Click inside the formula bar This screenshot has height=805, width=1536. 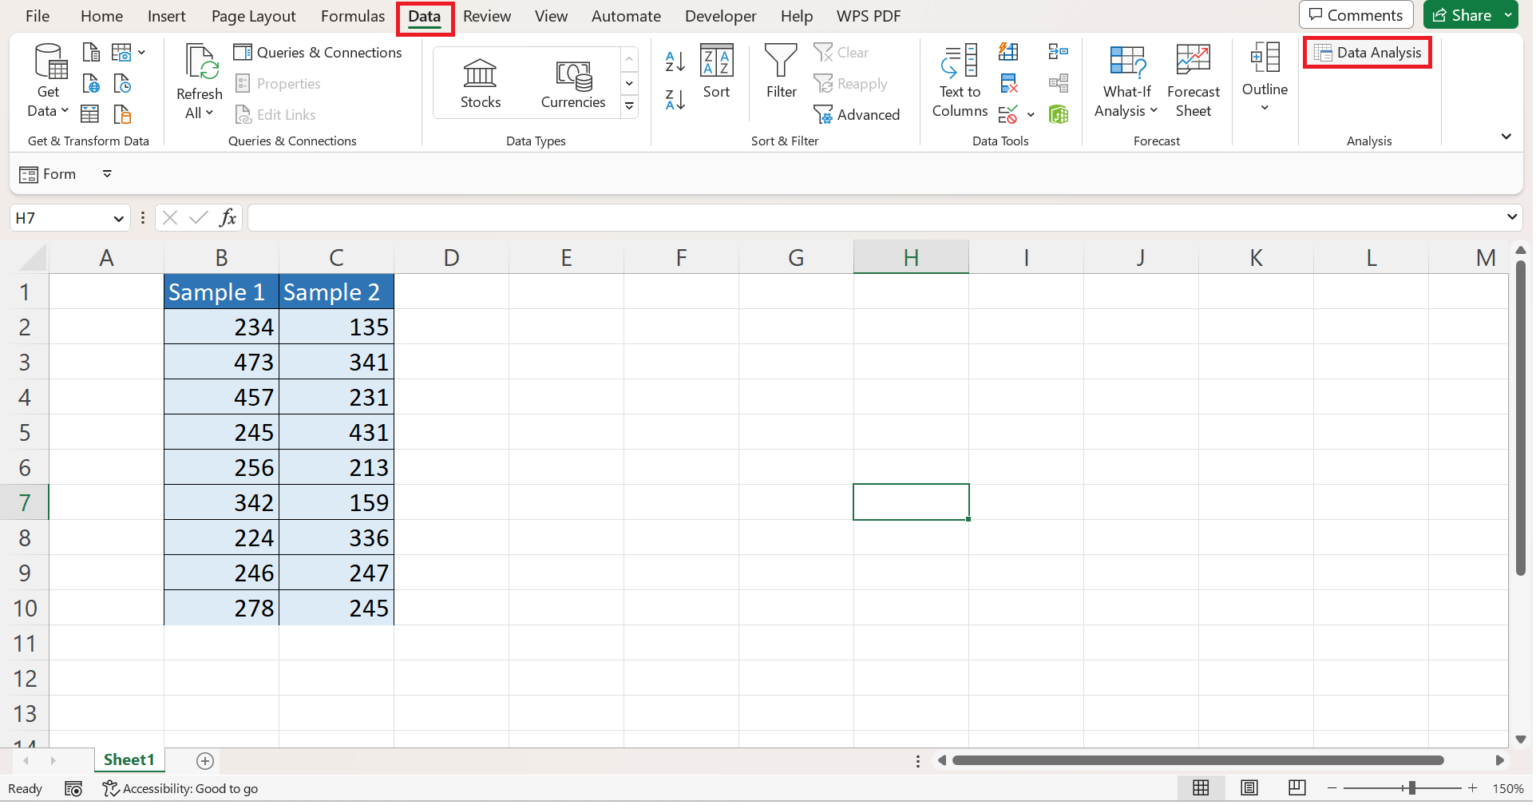coord(700,217)
